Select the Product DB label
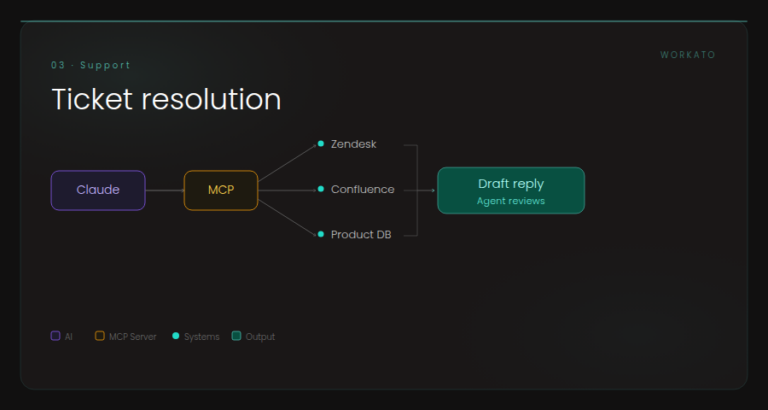768x410 pixels. tap(361, 235)
